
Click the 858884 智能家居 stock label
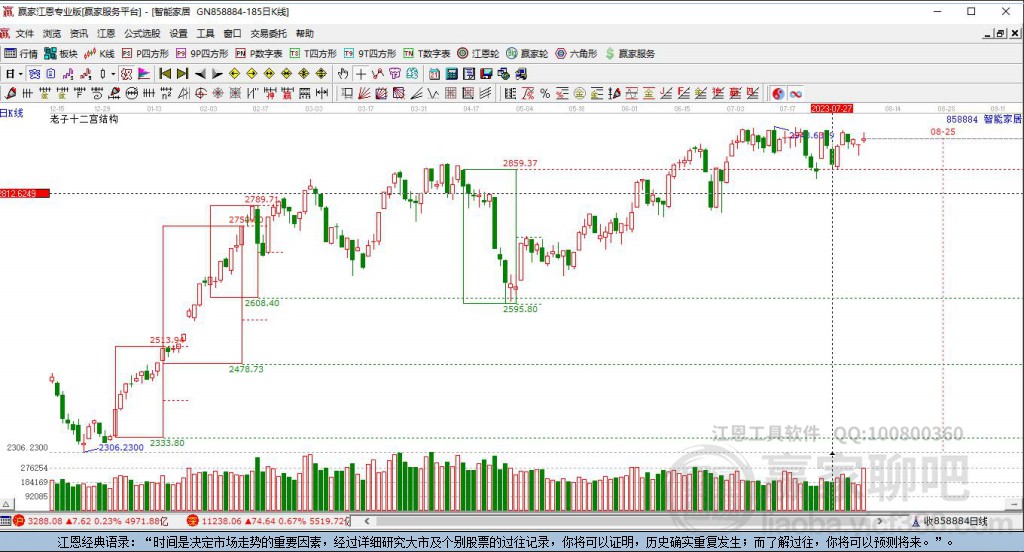point(984,119)
